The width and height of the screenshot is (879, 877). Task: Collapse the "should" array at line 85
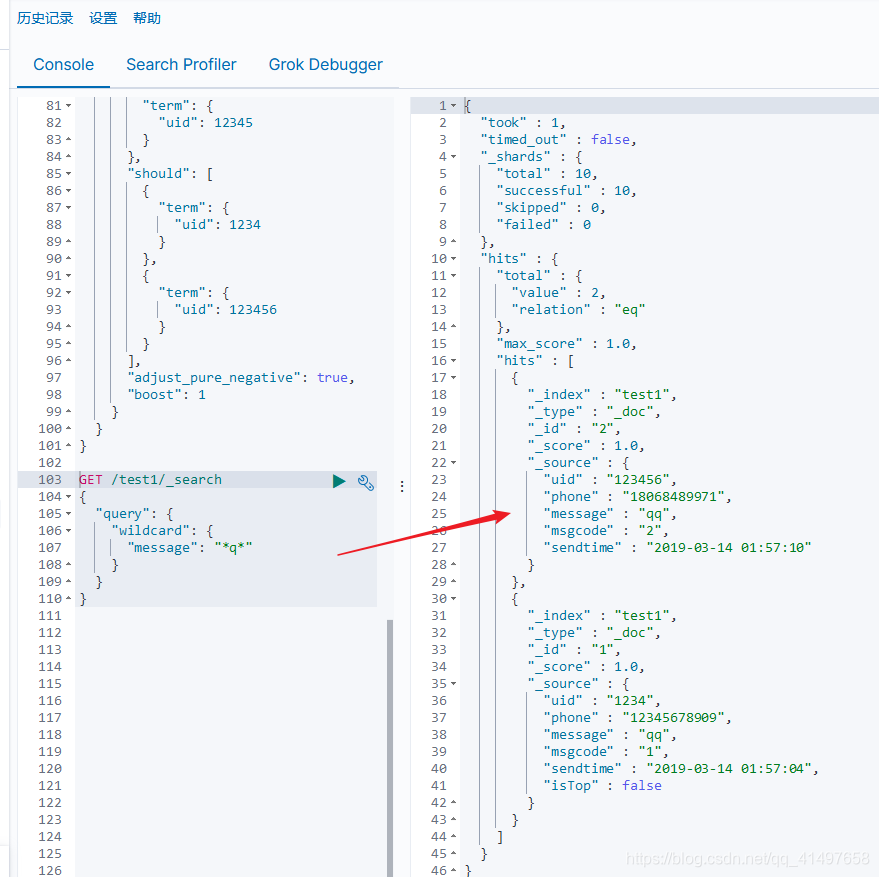tap(68, 174)
